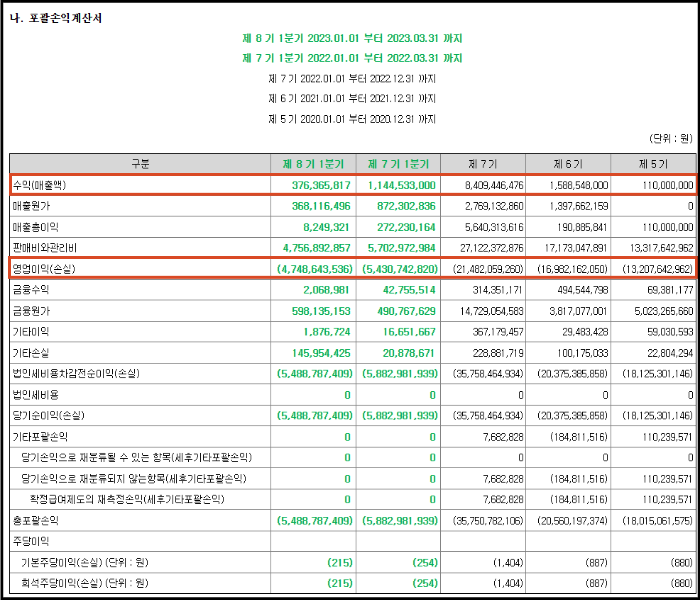Select the 기본주당이익(손실) row label
700x600 pixels.
click(85, 562)
